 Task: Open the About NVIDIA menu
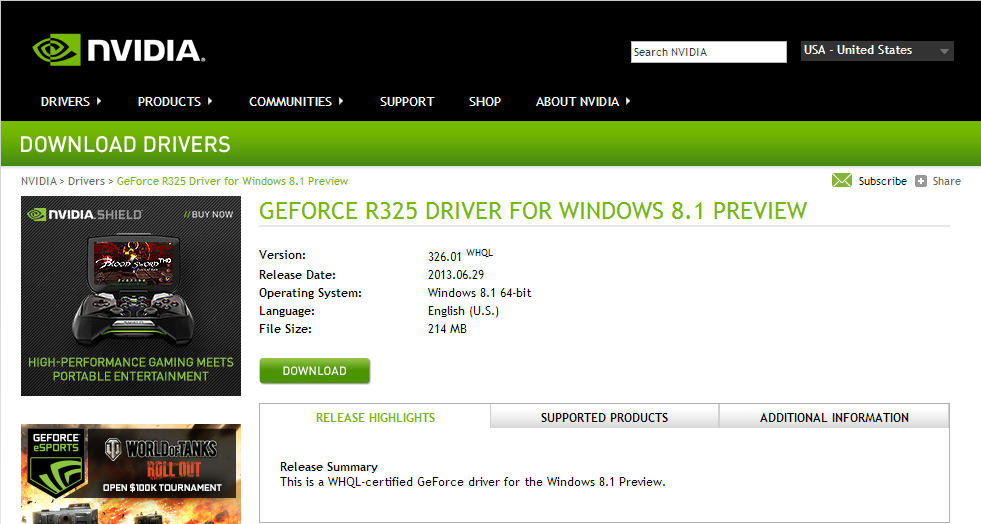(x=582, y=101)
